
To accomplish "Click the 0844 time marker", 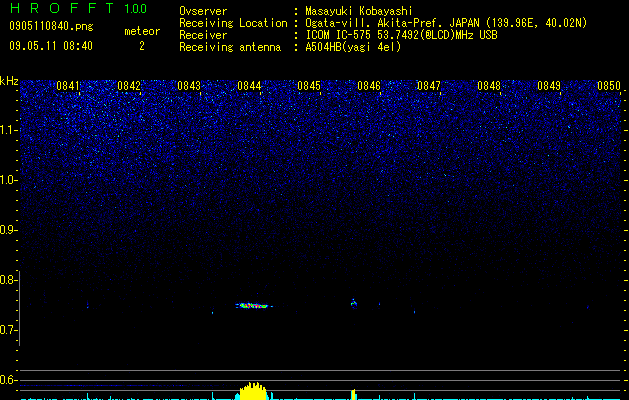I will tap(249, 86).
